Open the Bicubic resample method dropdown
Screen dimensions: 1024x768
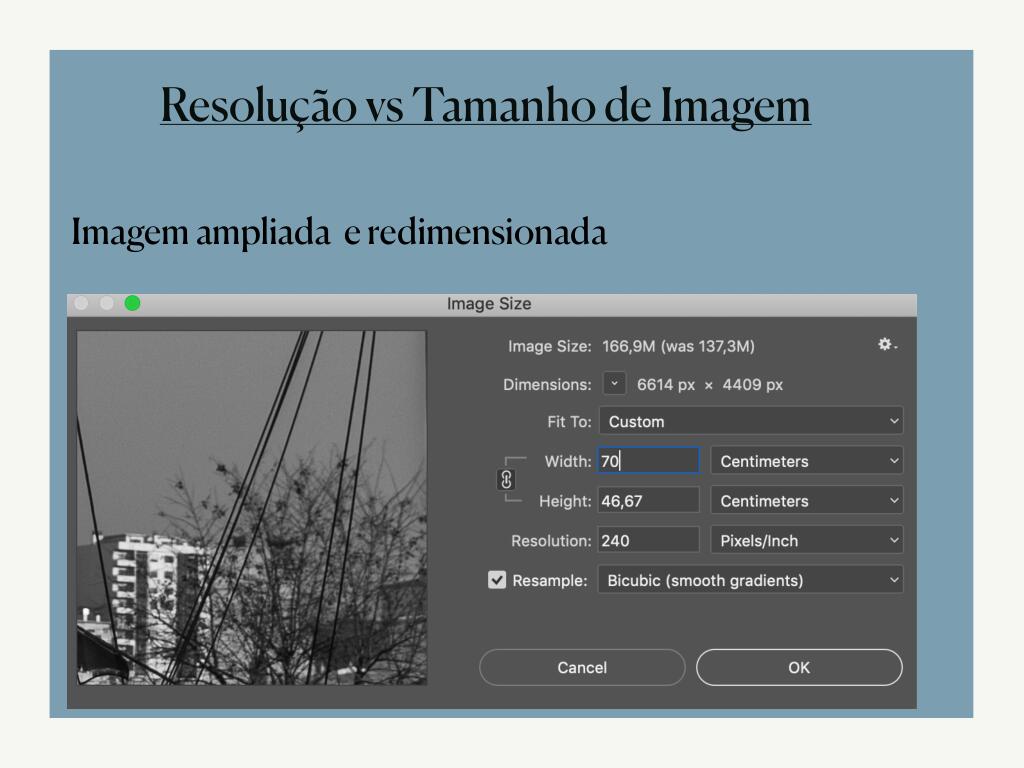(x=750, y=580)
